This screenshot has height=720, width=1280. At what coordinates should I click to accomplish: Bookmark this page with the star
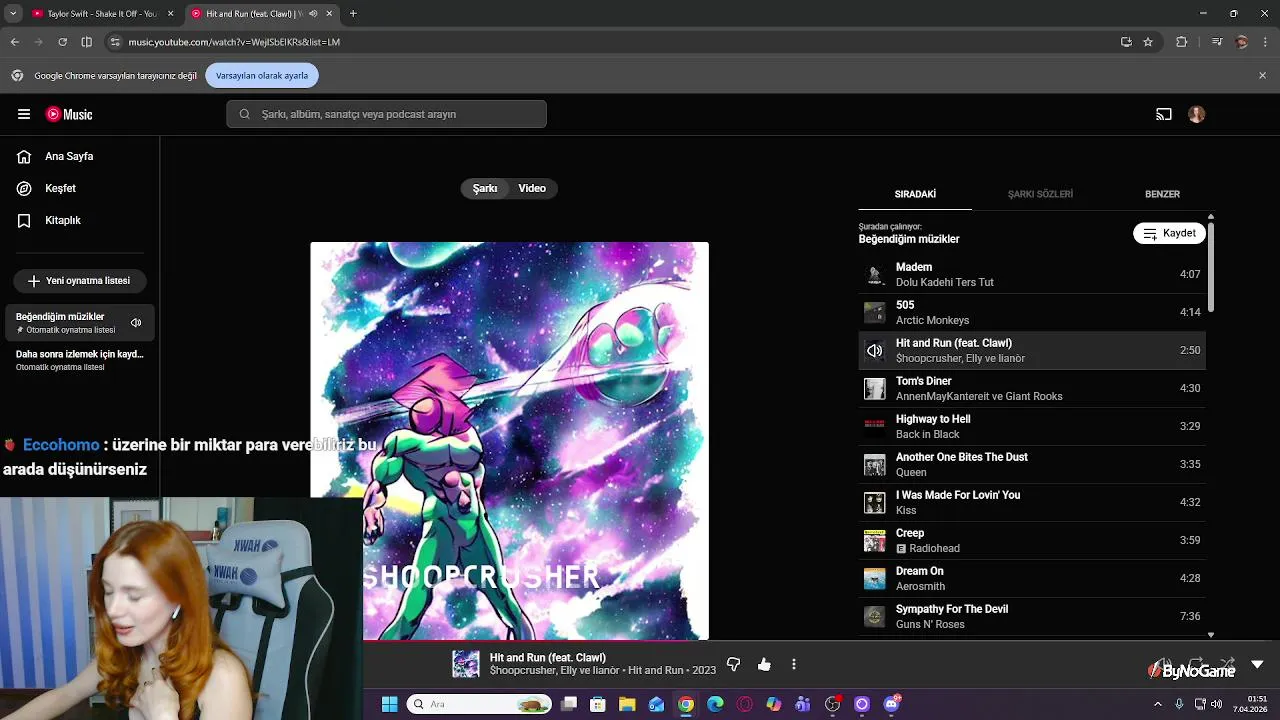coord(1148,42)
